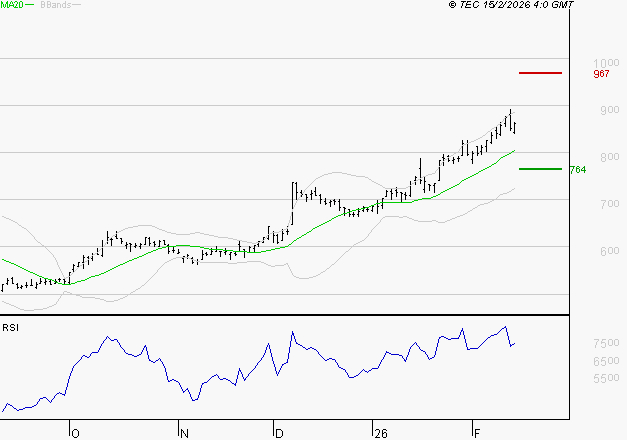Click the 900 price axis label
Image resolution: width=627 pixels, height=440 pixels.
coord(610,110)
